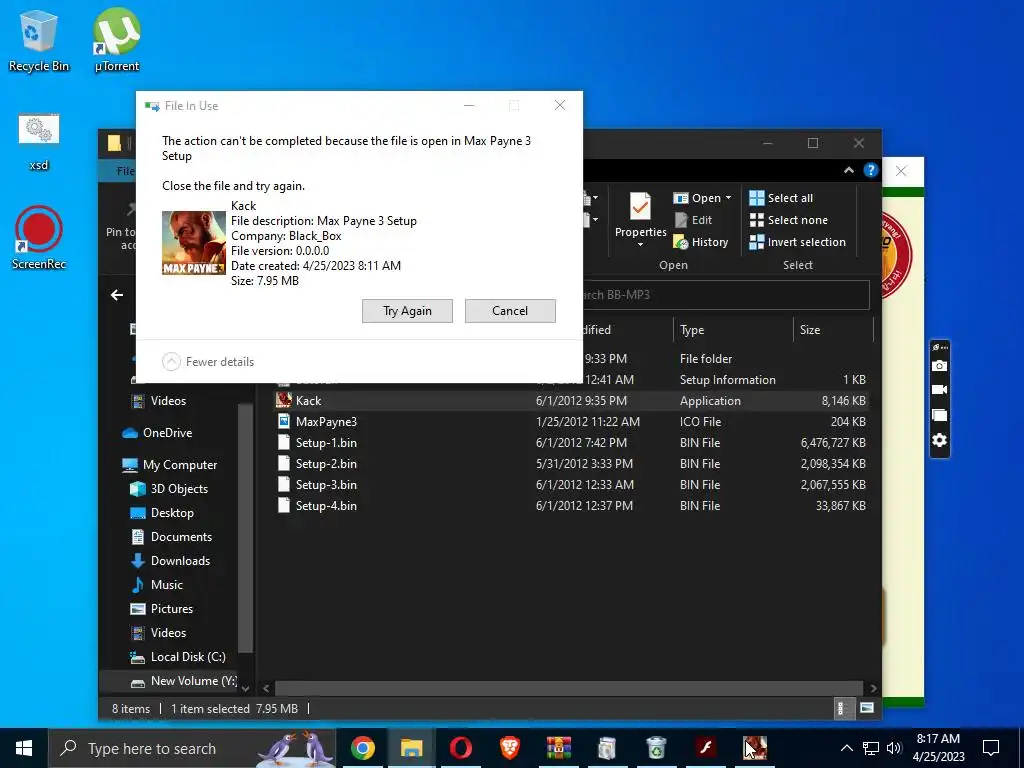Select the MaxPayne3 ICO file

pos(571,422)
